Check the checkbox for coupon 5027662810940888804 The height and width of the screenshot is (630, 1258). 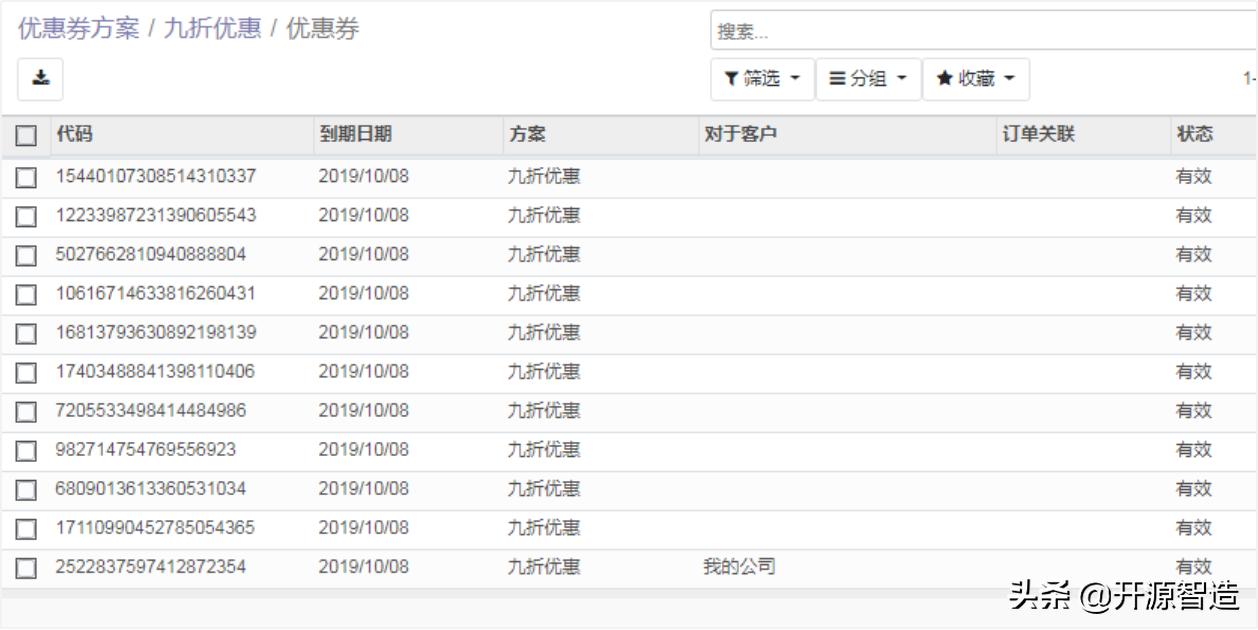(28, 252)
